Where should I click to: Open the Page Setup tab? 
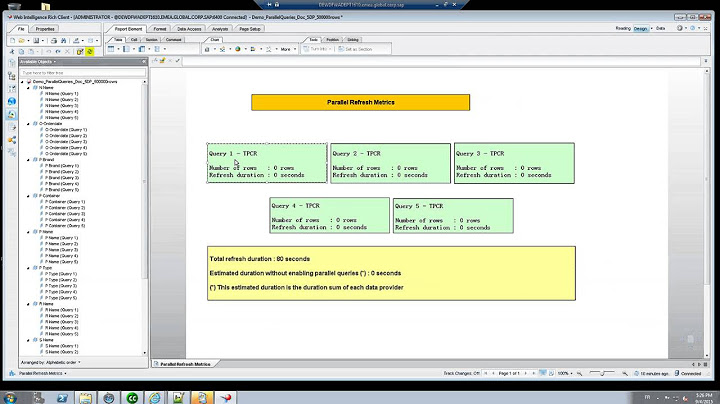[250, 29]
